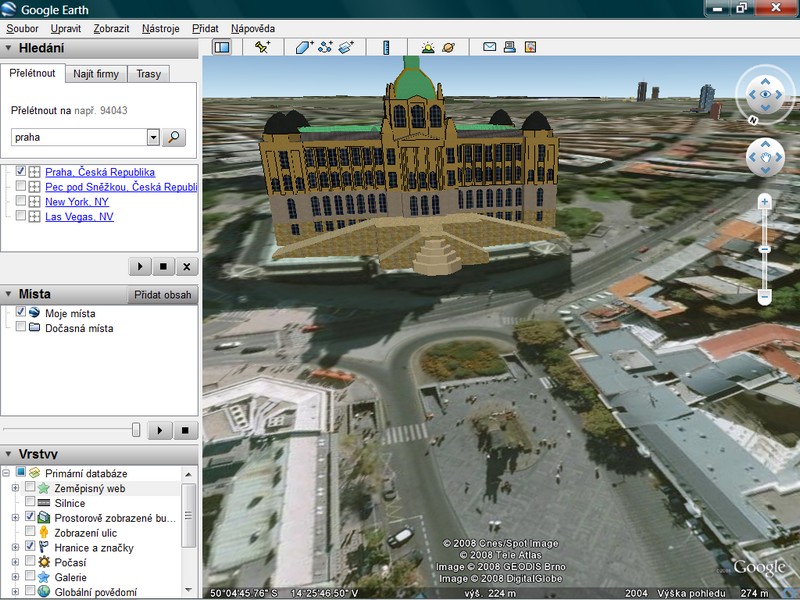800x600 pixels.
Task: Collapse the Místa panel
Action: [x=8, y=294]
